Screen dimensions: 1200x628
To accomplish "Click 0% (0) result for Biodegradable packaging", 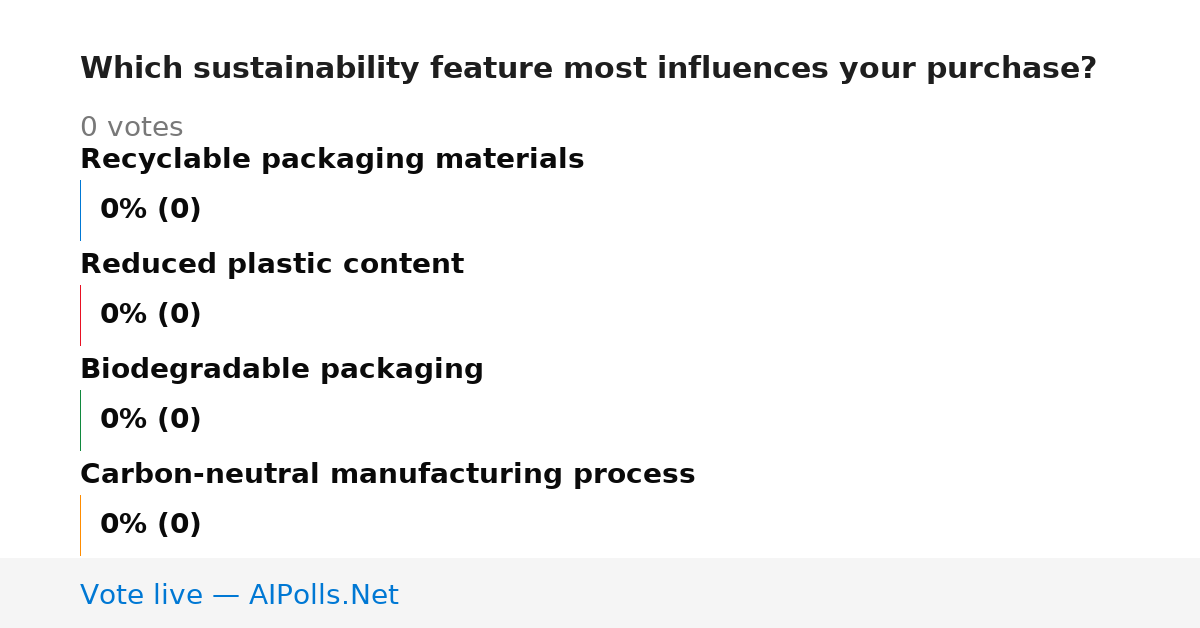I will (x=151, y=420).
